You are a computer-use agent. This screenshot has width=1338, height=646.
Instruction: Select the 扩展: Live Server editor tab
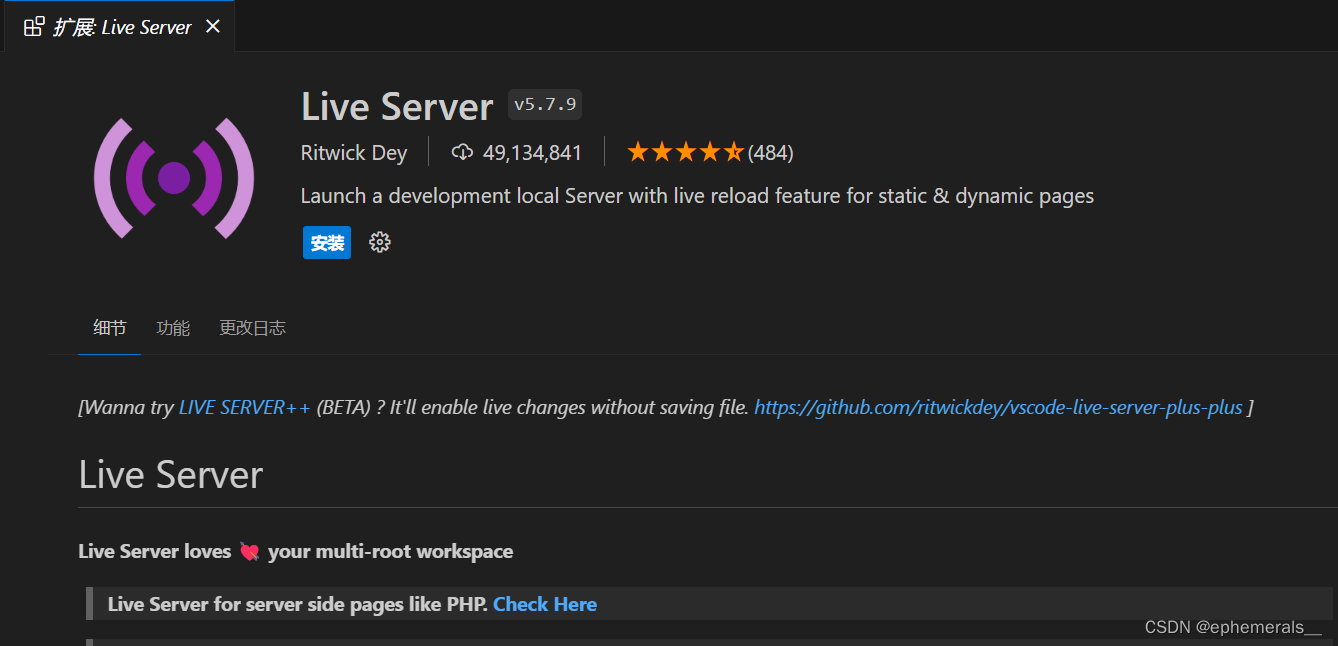118,27
